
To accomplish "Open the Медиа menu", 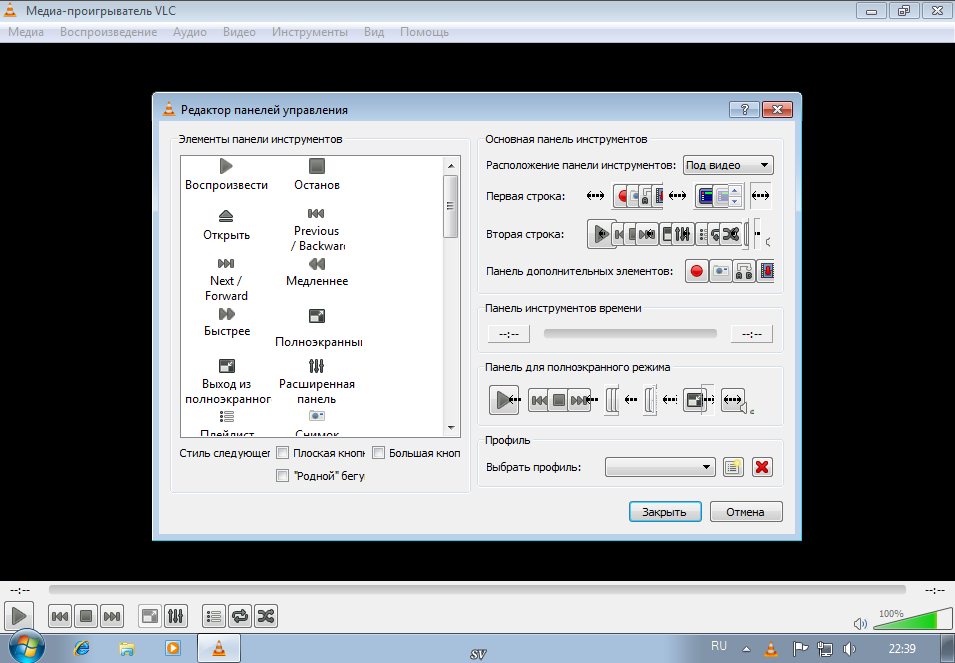I will click(x=26, y=32).
